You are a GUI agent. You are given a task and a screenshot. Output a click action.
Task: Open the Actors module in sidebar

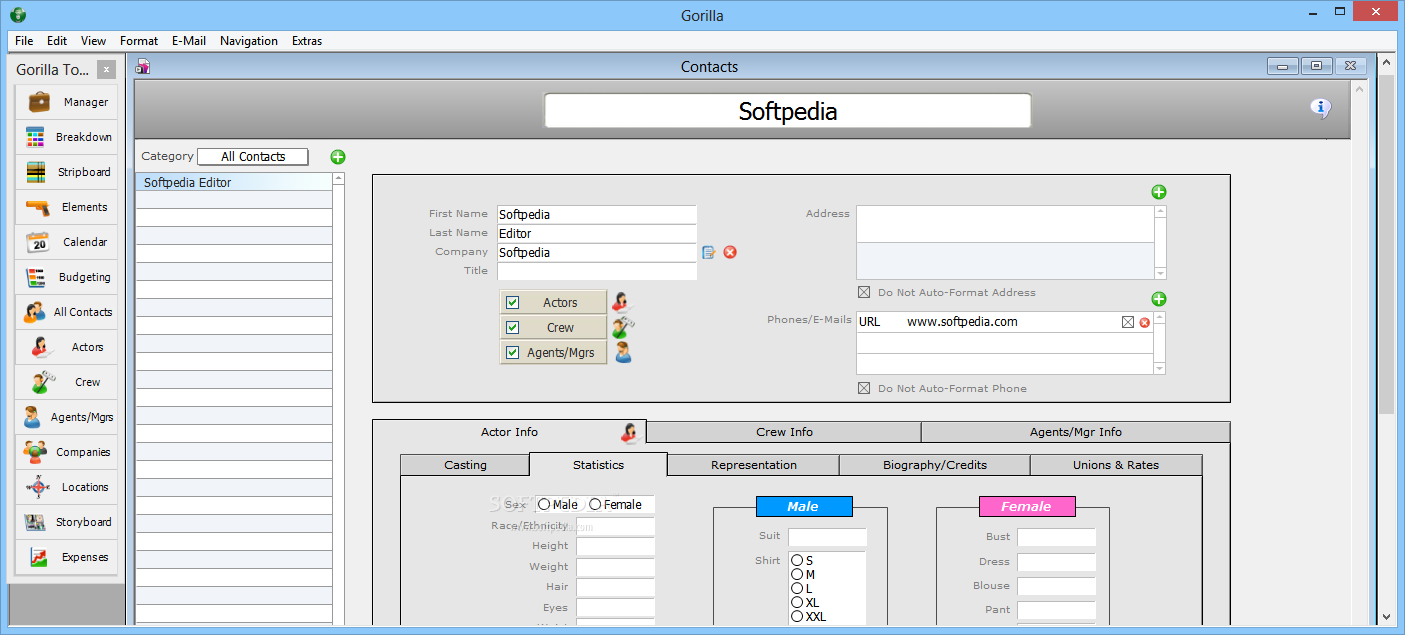tap(67, 347)
